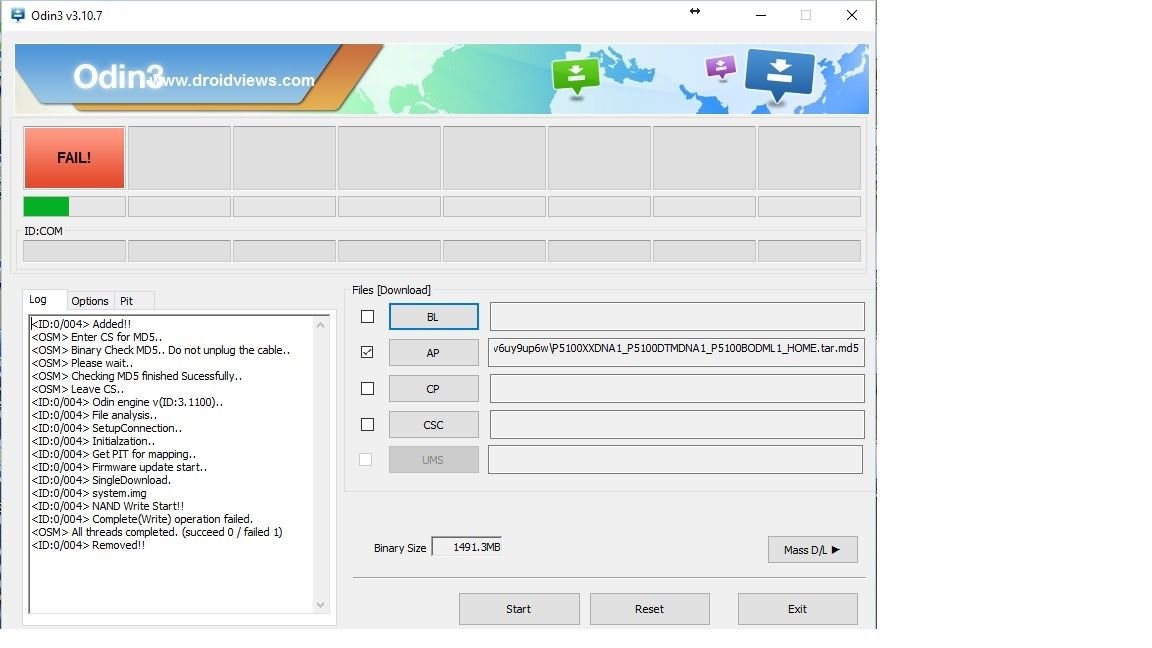Switch to the Log tab

click(x=38, y=300)
